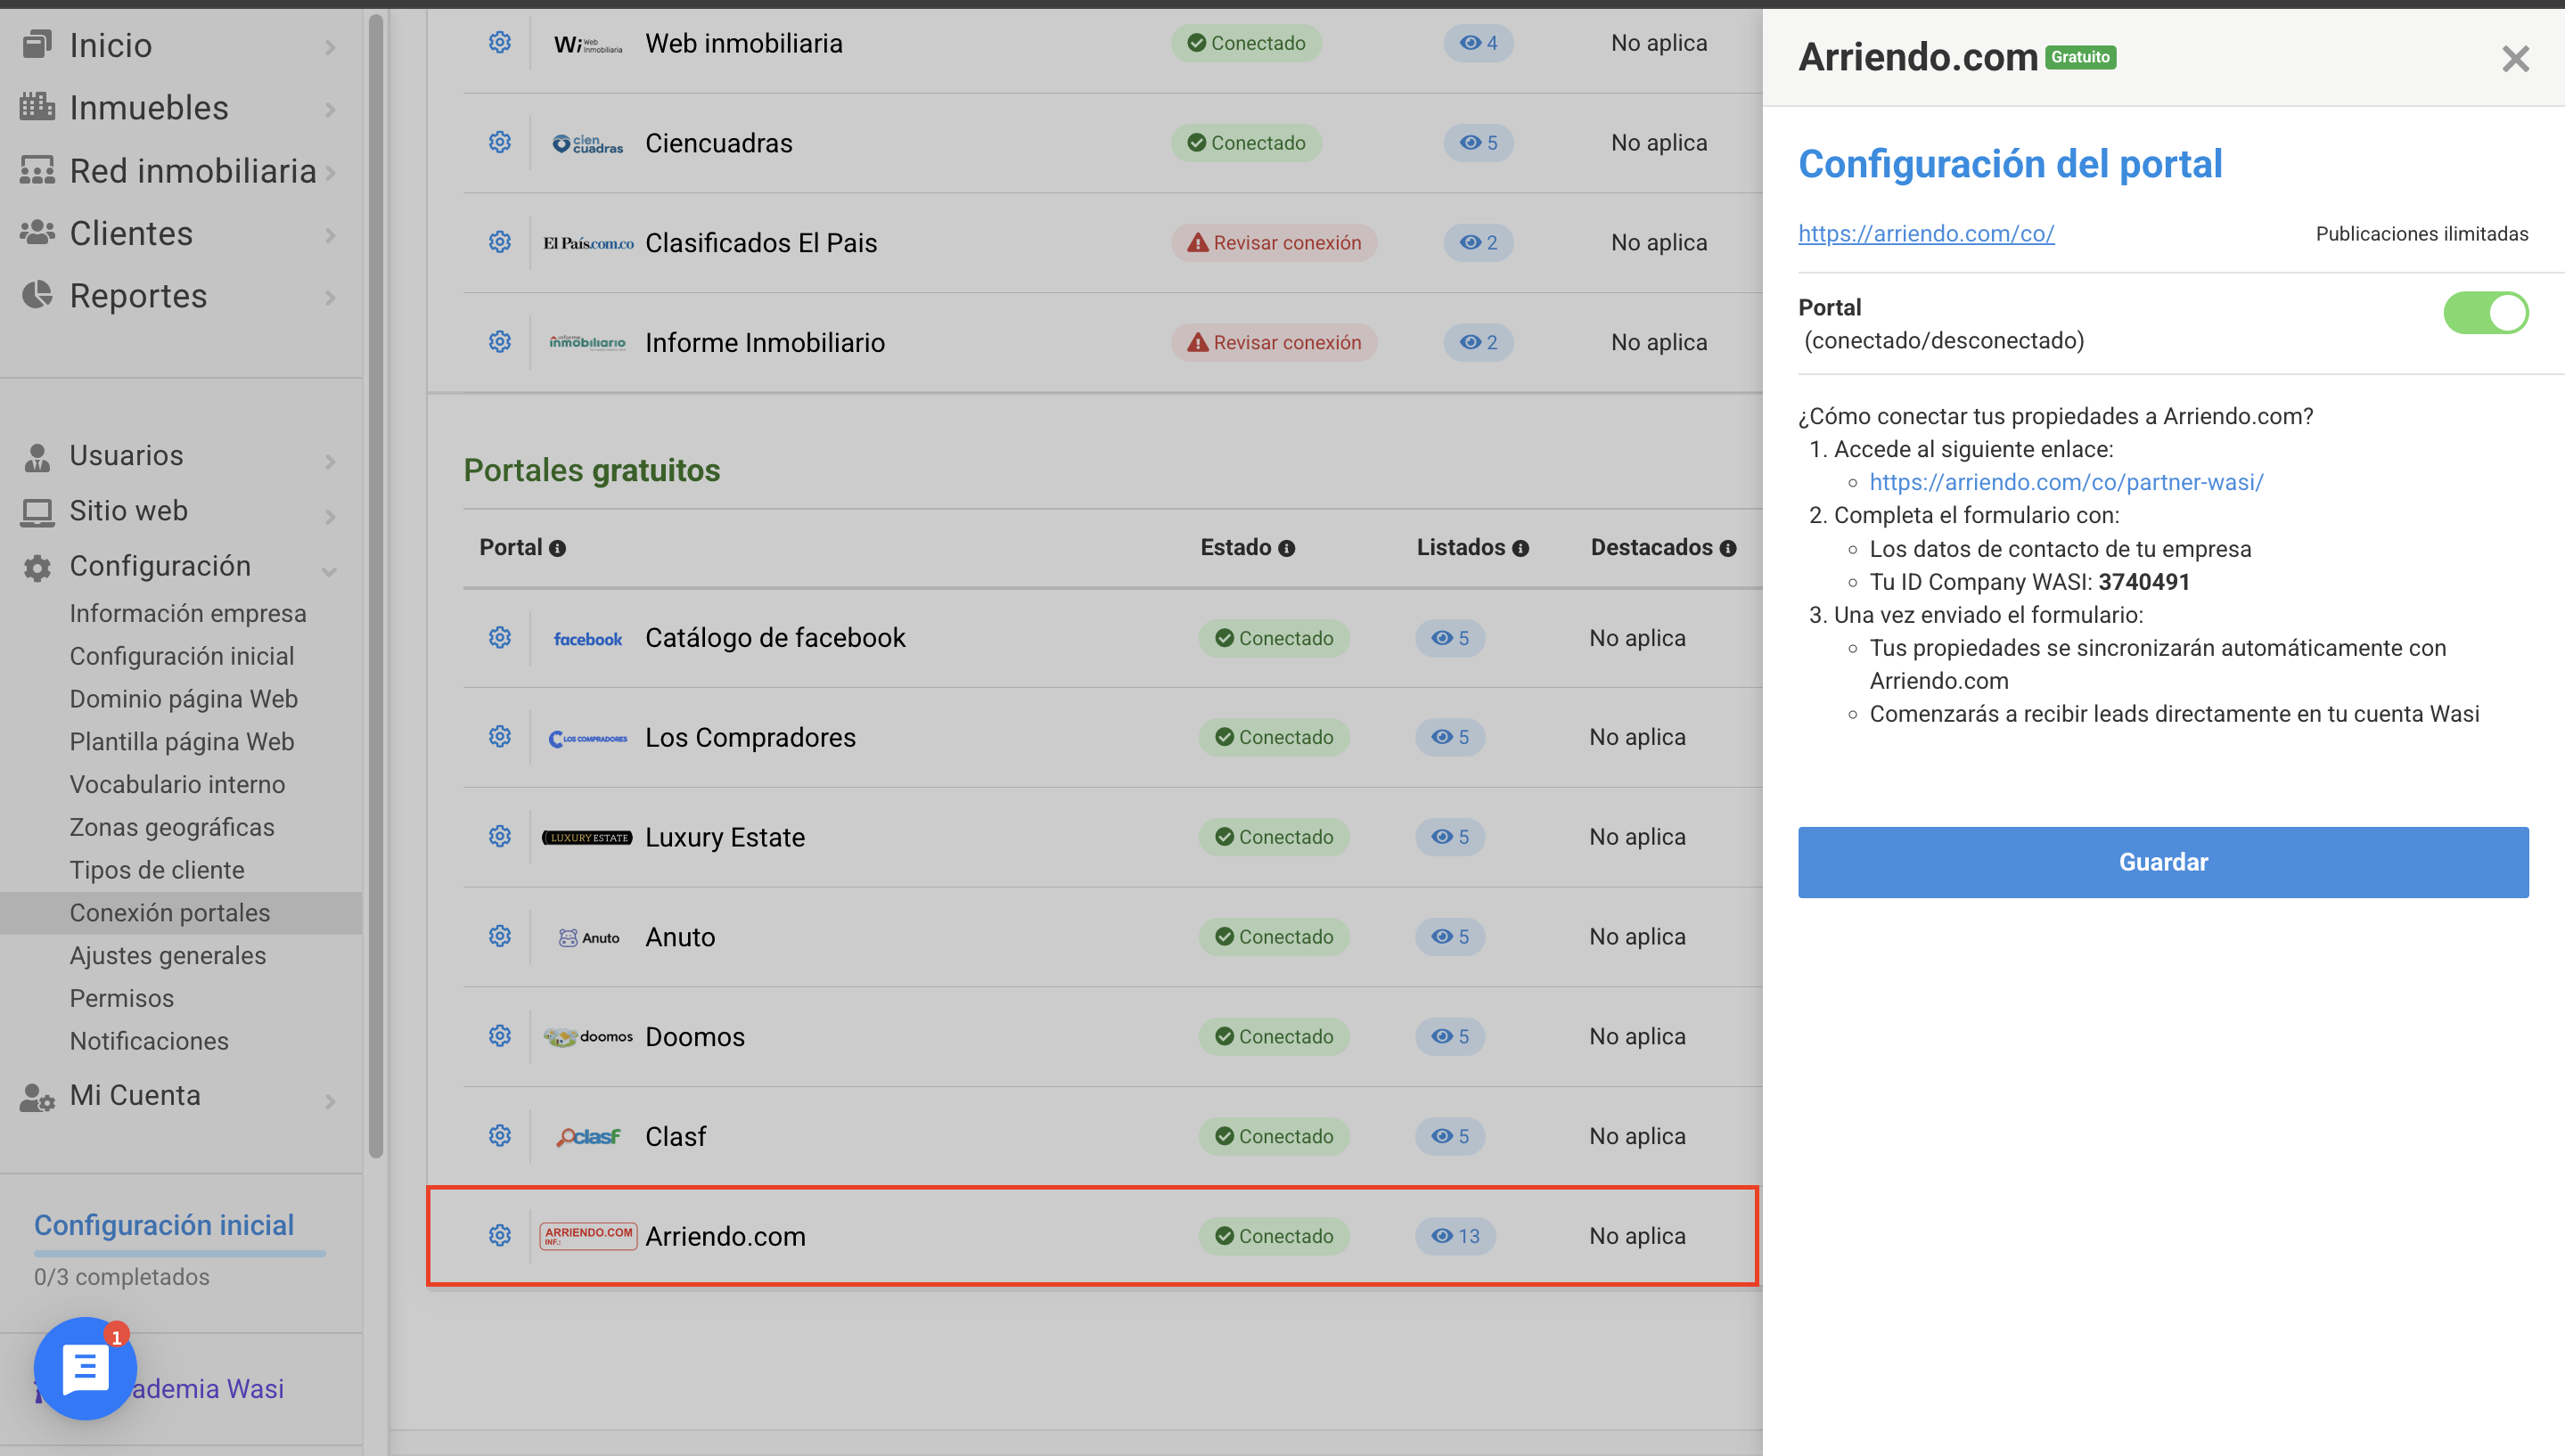Open Información empresa submenu item
Viewport: 2565px width, 1456px height.
tap(188, 613)
